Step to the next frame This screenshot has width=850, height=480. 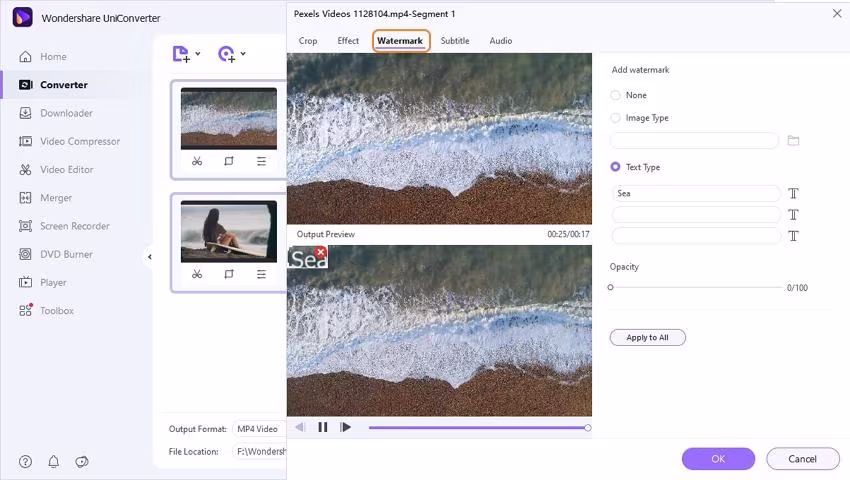[345, 427]
